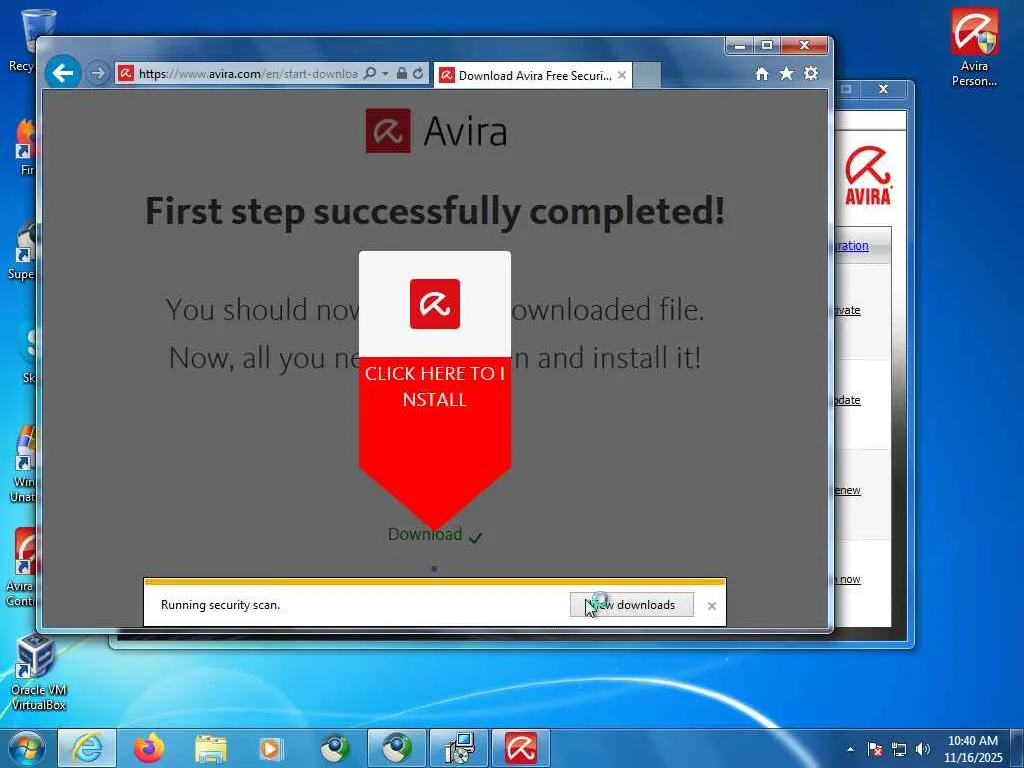Click the Internet Explorer taskbar icon
The height and width of the screenshot is (768, 1024).
(x=87, y=748)
